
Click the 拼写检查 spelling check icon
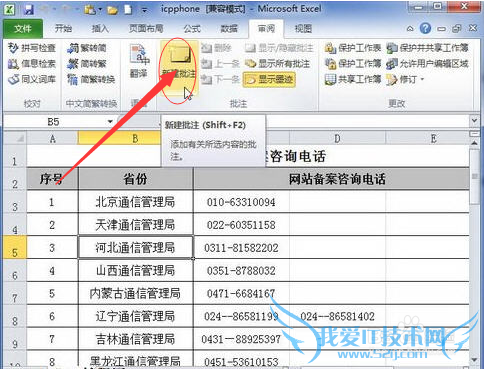[x=13, y=48]
